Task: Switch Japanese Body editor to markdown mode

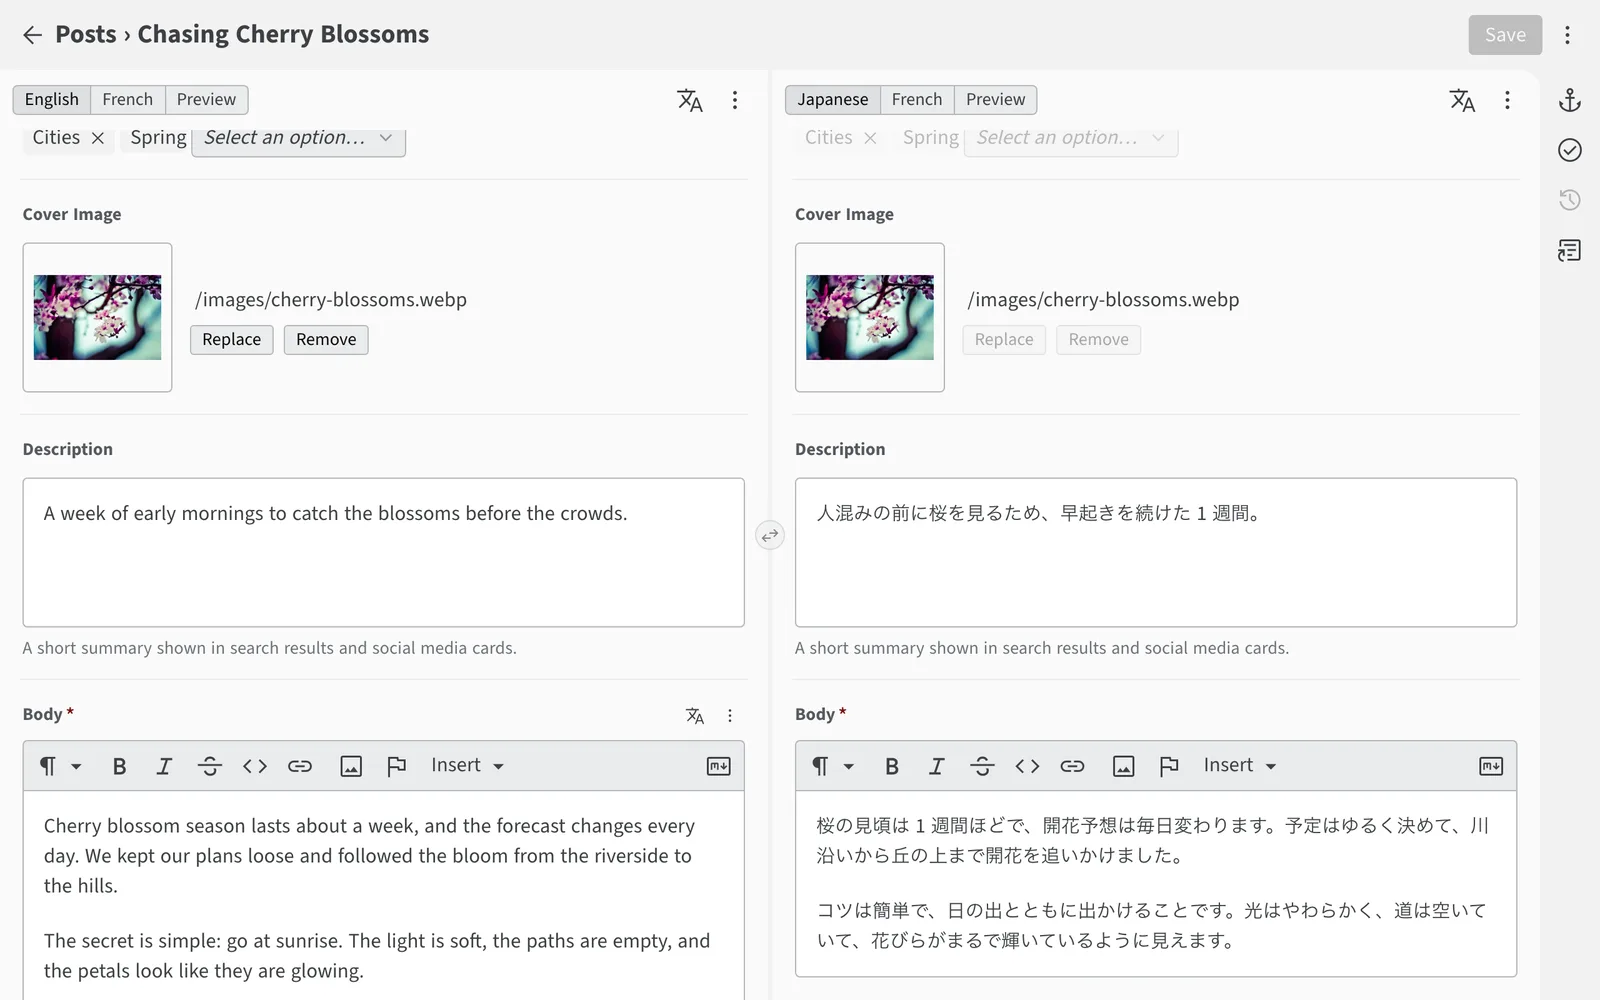Action: (1491, 766)
